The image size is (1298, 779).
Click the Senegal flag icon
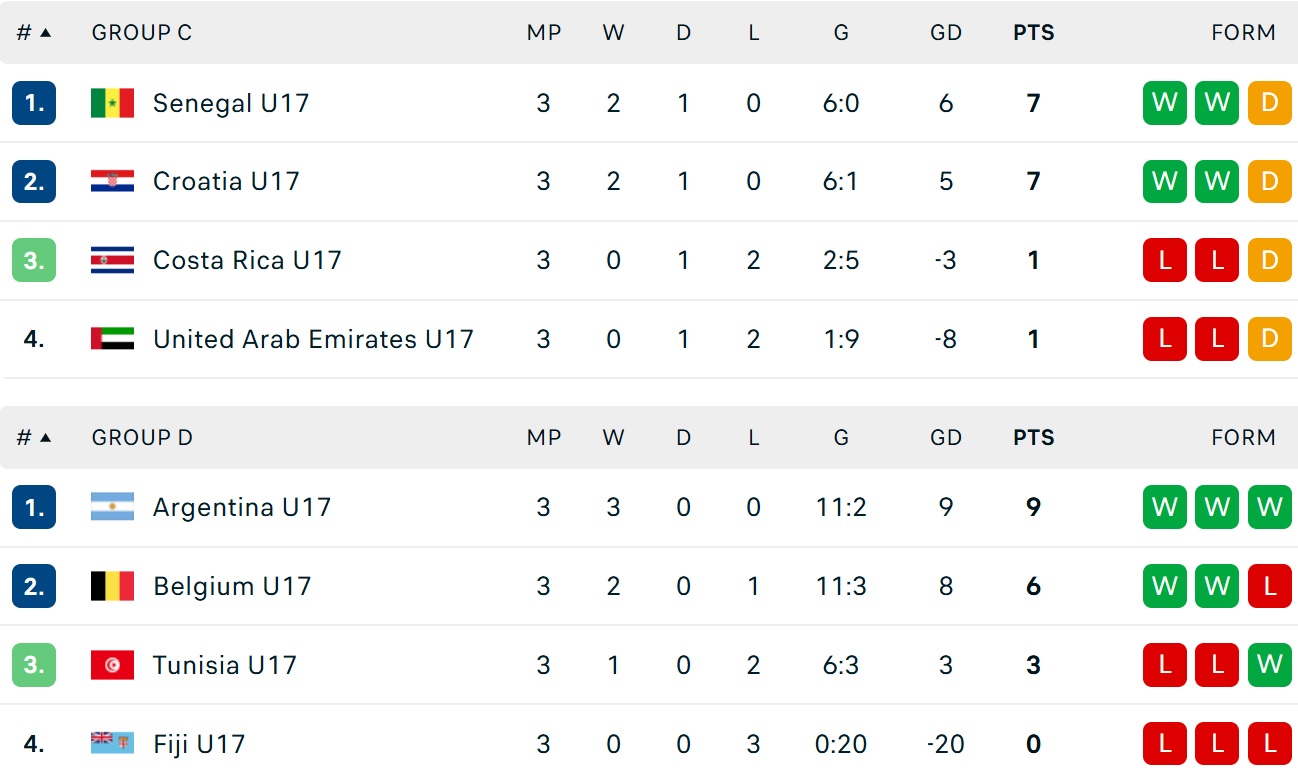click(112, 103)
